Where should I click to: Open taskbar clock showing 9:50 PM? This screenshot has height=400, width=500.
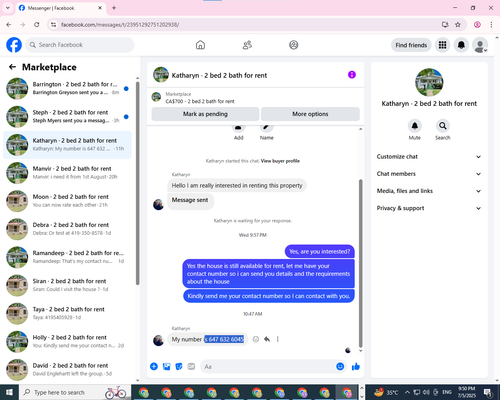click(x=467, y=392)
